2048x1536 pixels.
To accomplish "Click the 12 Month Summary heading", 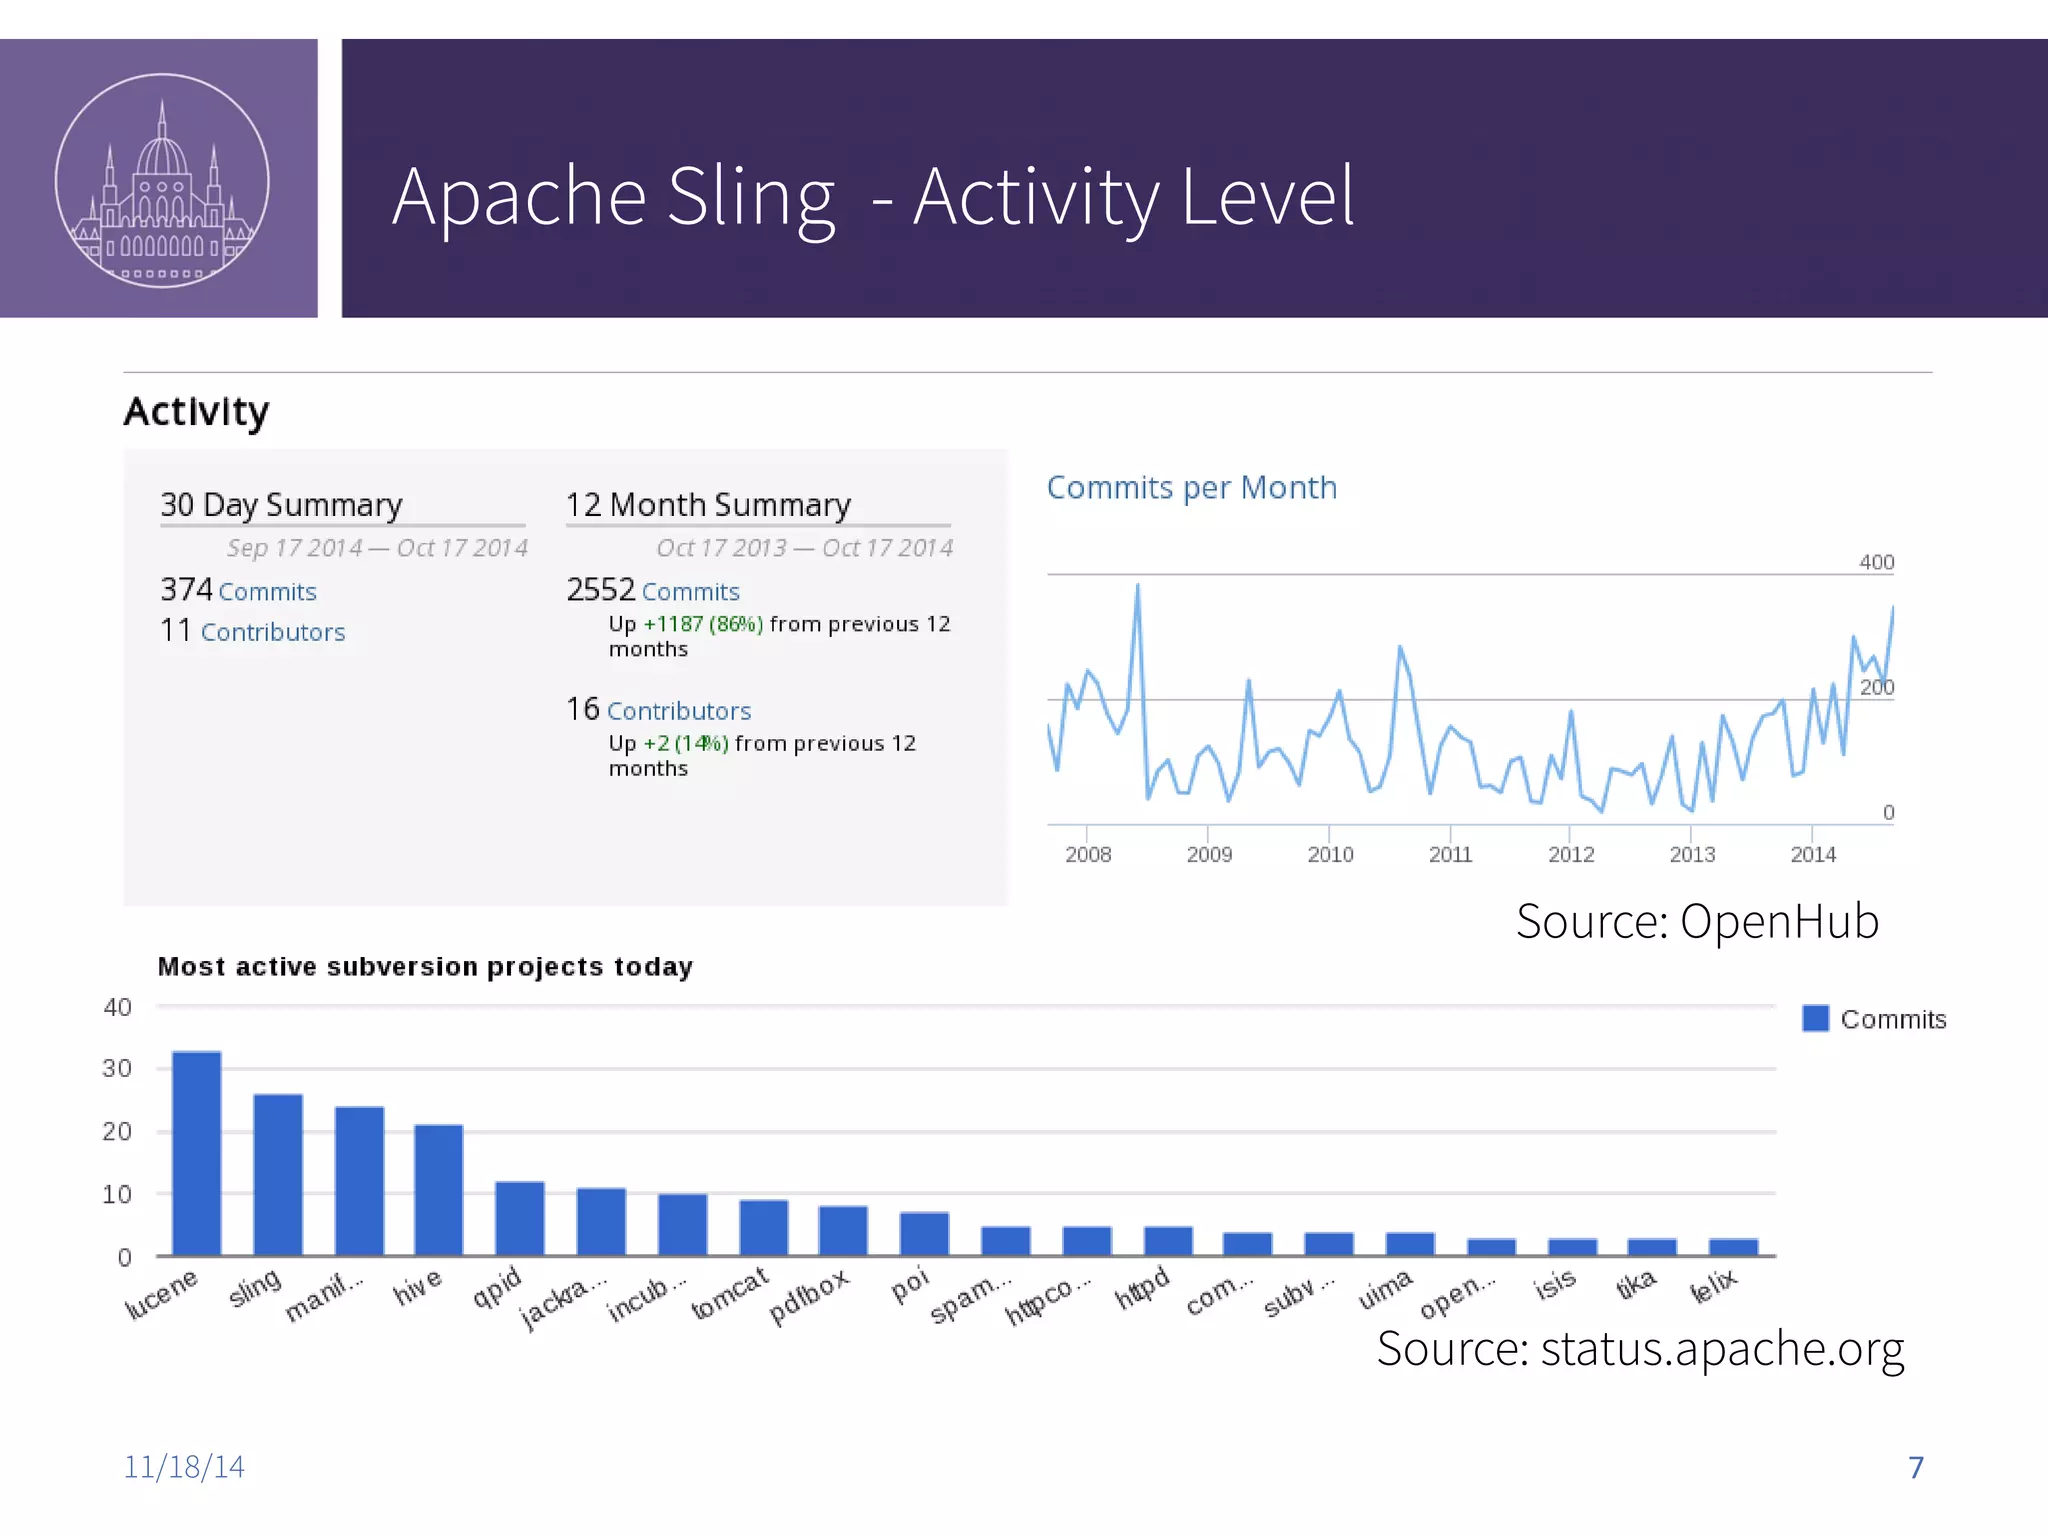I will tap(708, 505).
